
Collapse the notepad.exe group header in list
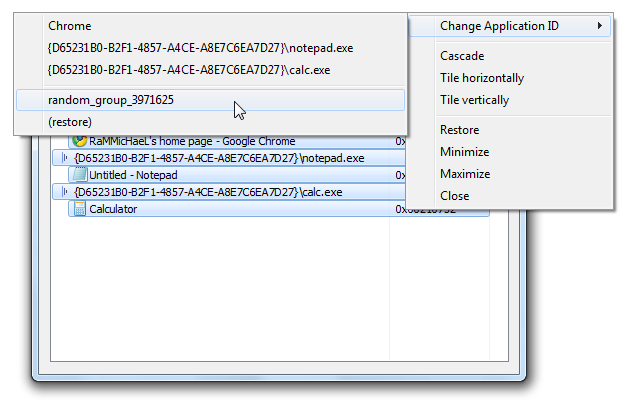click(x=64, y=158)
